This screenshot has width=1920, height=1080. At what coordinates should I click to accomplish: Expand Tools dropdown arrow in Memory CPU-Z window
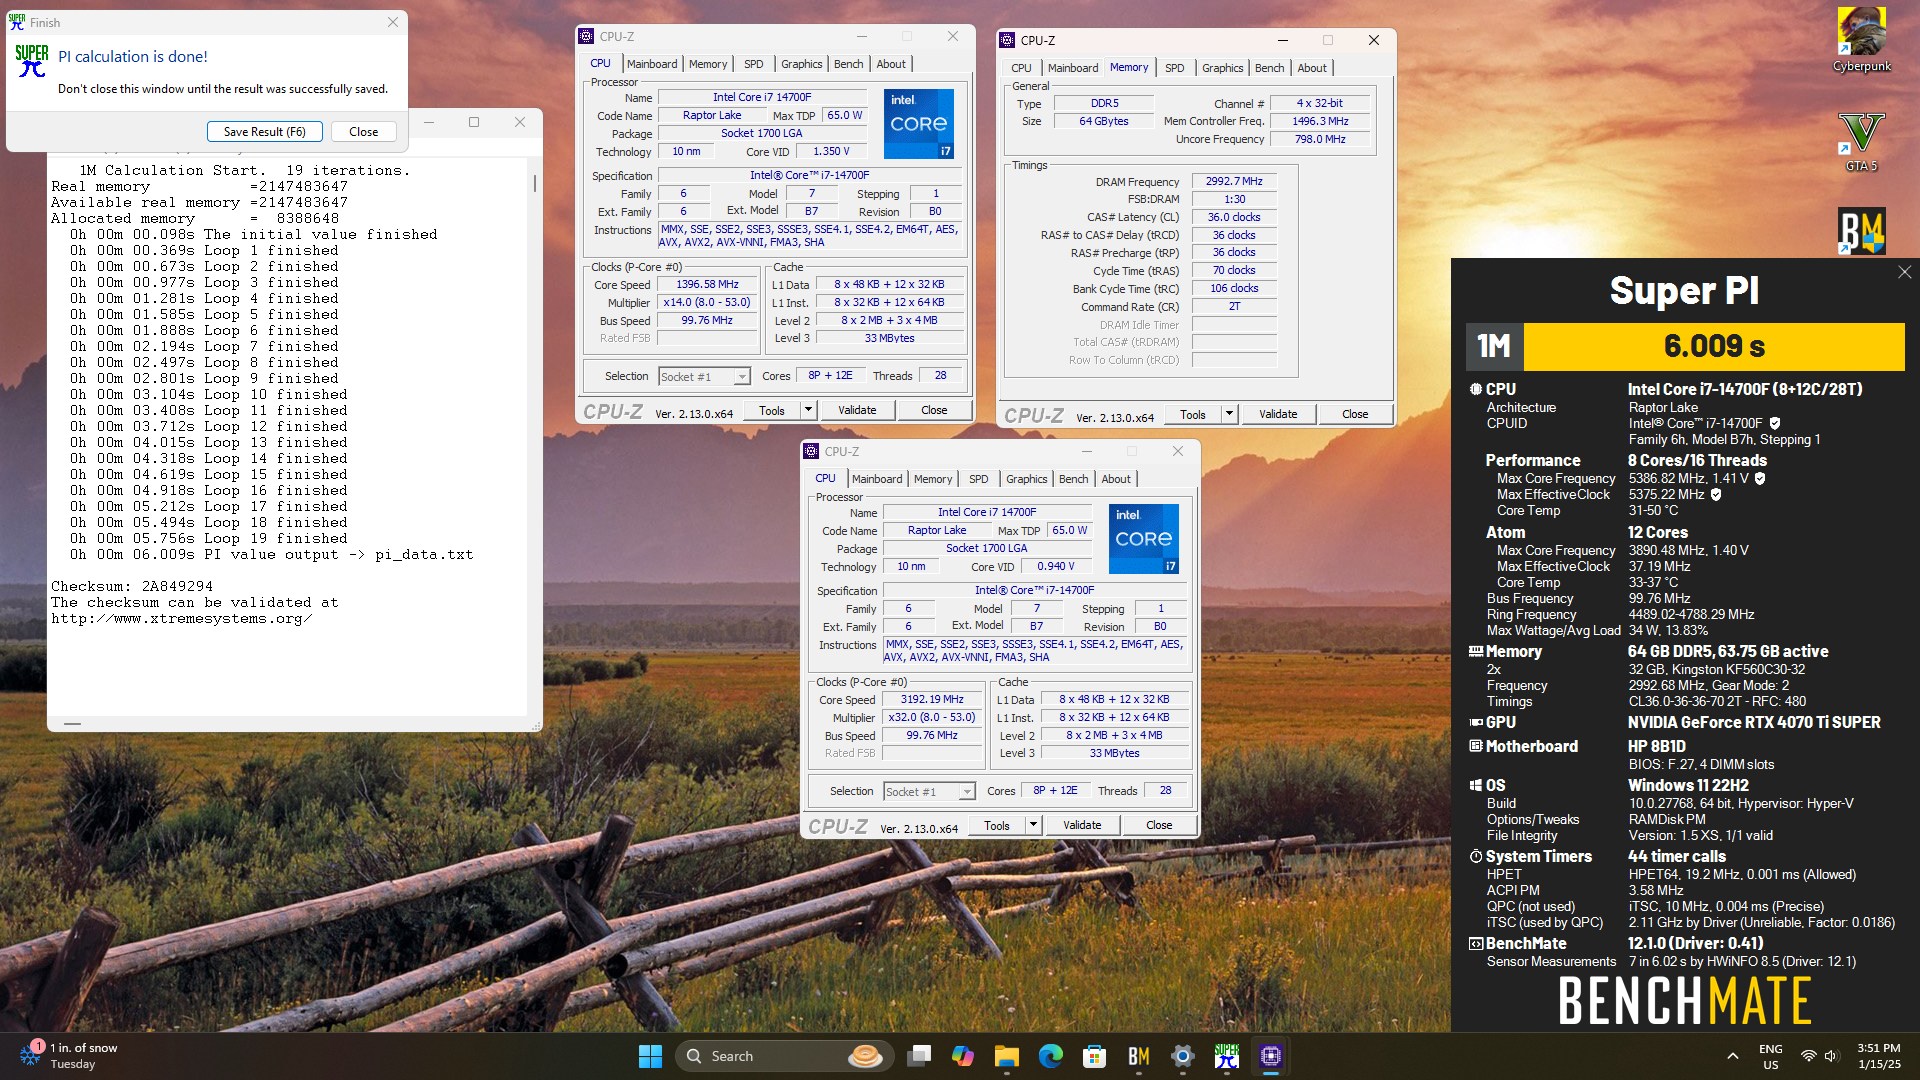click(1229, 414)
